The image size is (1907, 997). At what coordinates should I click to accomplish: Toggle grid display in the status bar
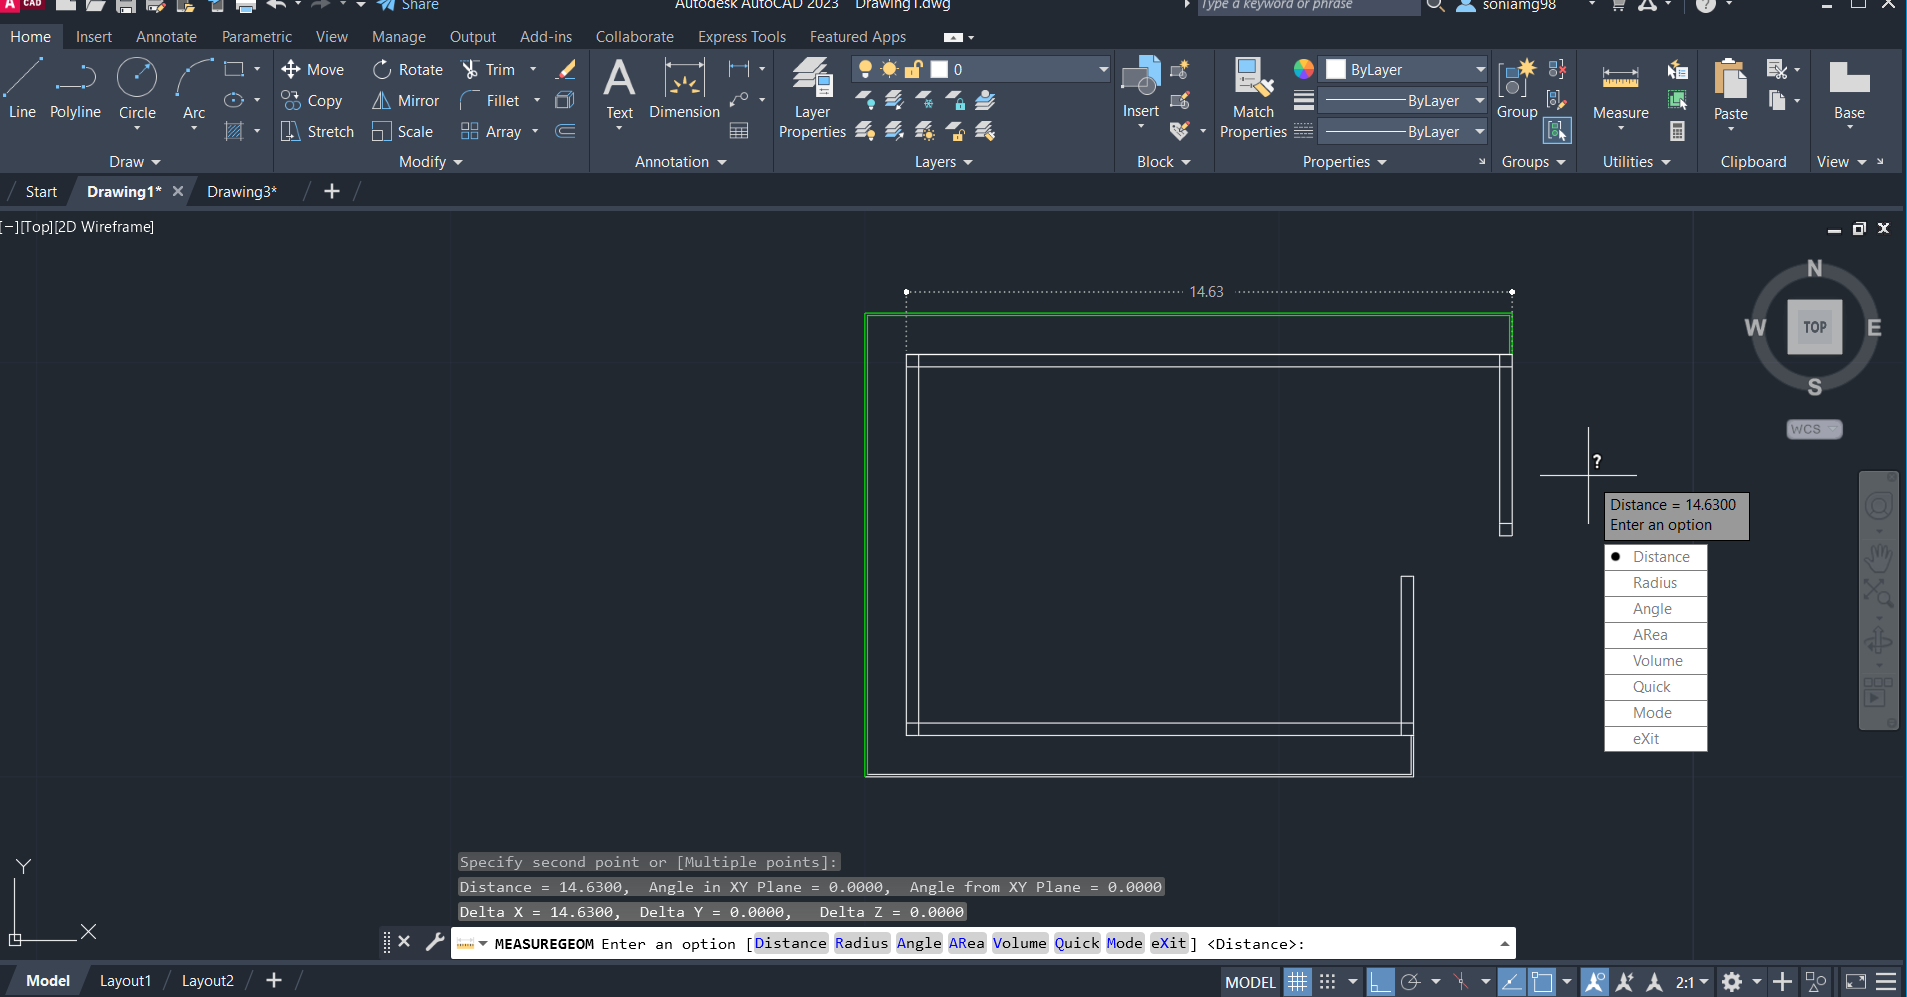tap(1296, 981)
